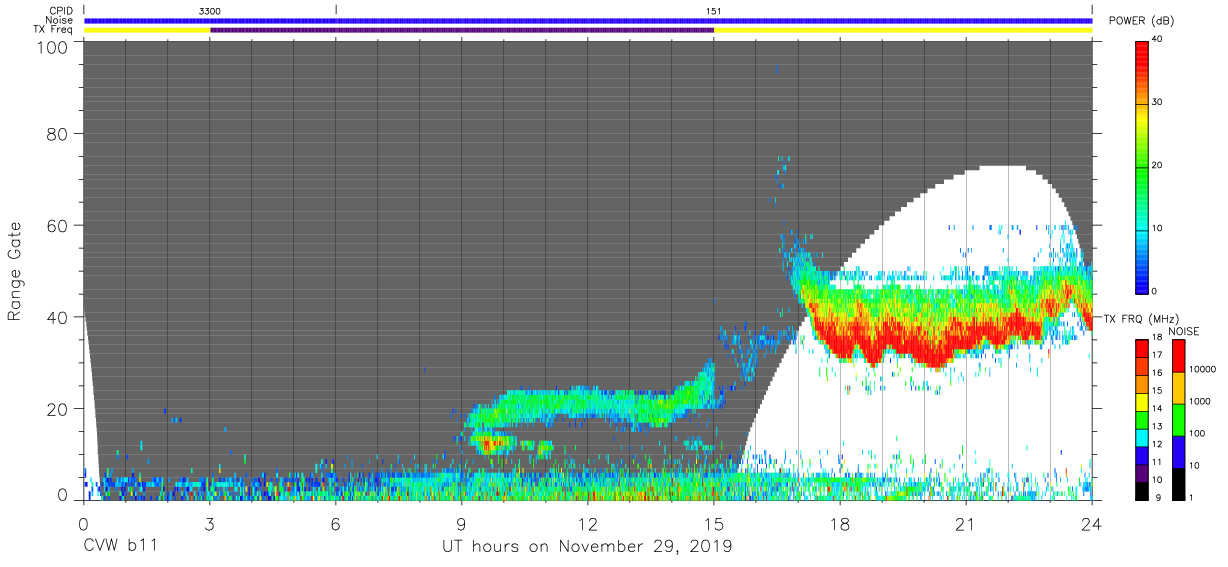Click the Range Gate axis label
Image resolution: width=1228 pixels, height=567 pixels.
click(x=15, y=271)
